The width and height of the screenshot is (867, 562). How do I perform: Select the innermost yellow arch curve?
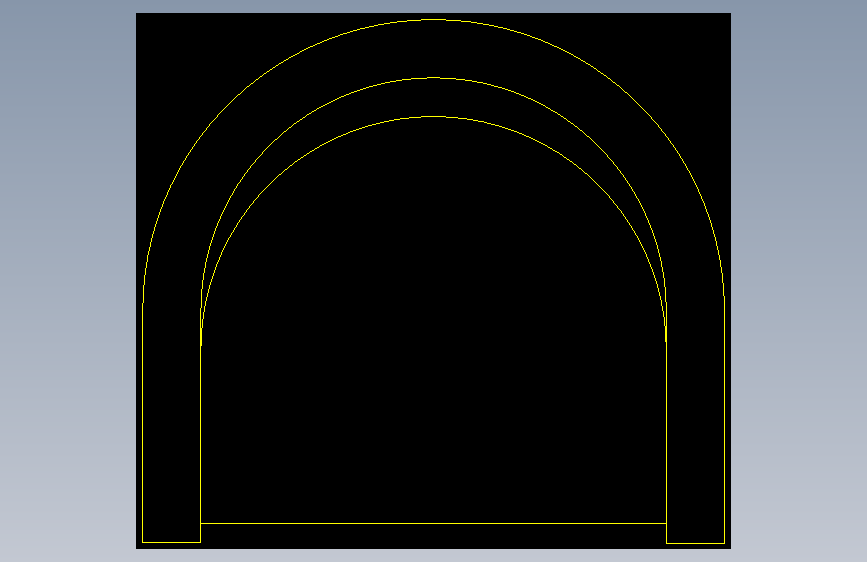click(434, 117)
